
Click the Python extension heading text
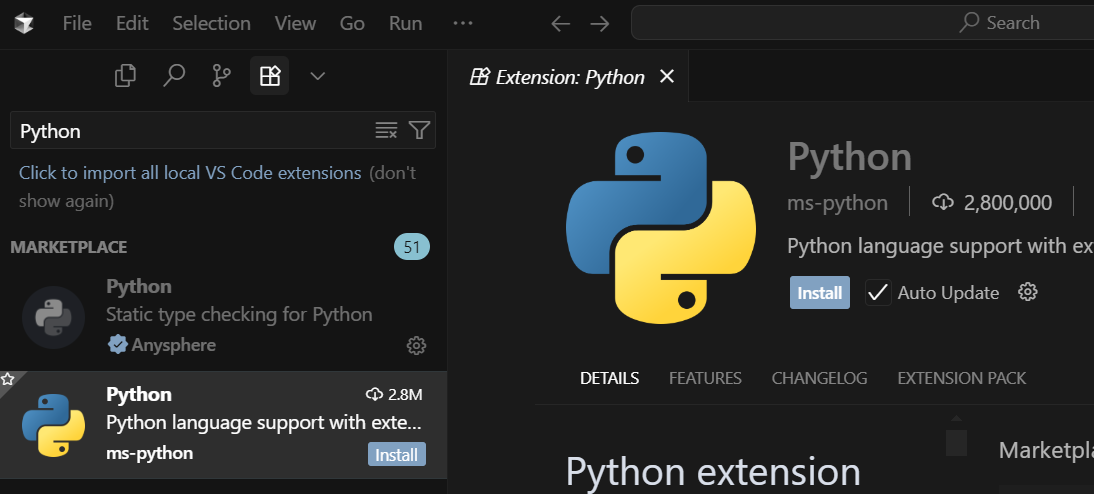pos(712,472)
